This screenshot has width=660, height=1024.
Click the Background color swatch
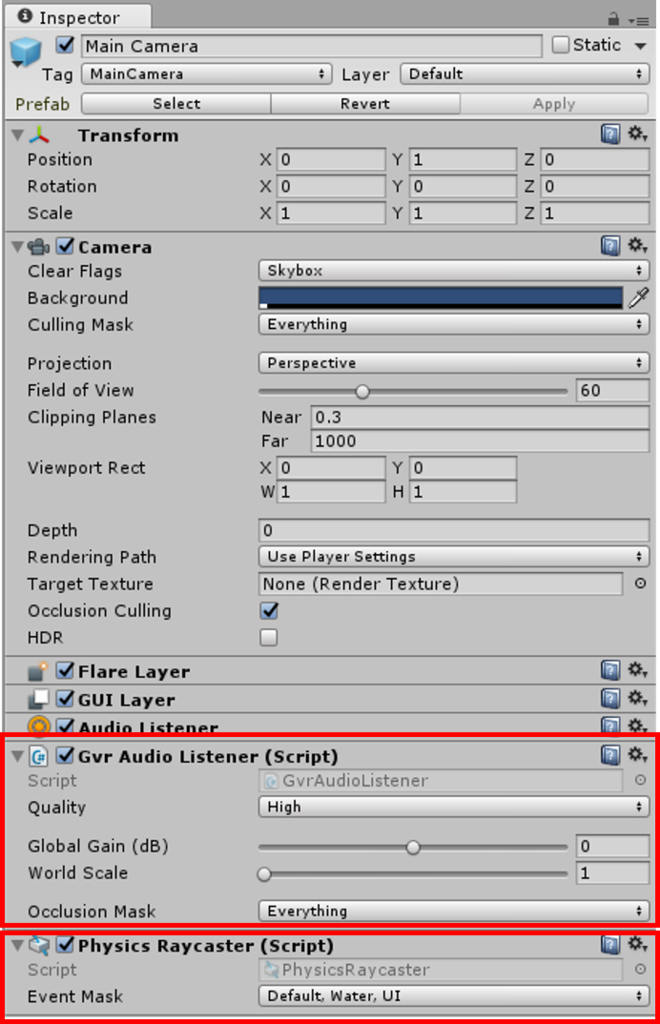(x=441, y=298)
